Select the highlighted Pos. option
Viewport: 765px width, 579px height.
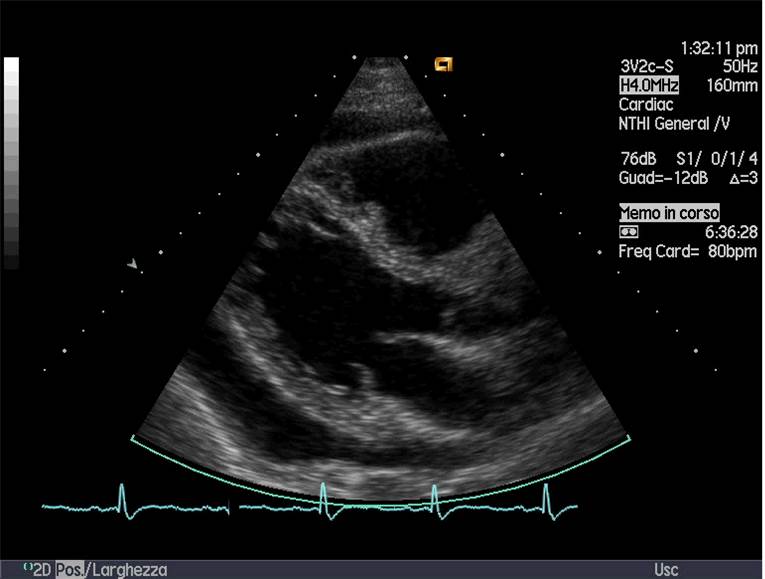[x=69, y=570]
